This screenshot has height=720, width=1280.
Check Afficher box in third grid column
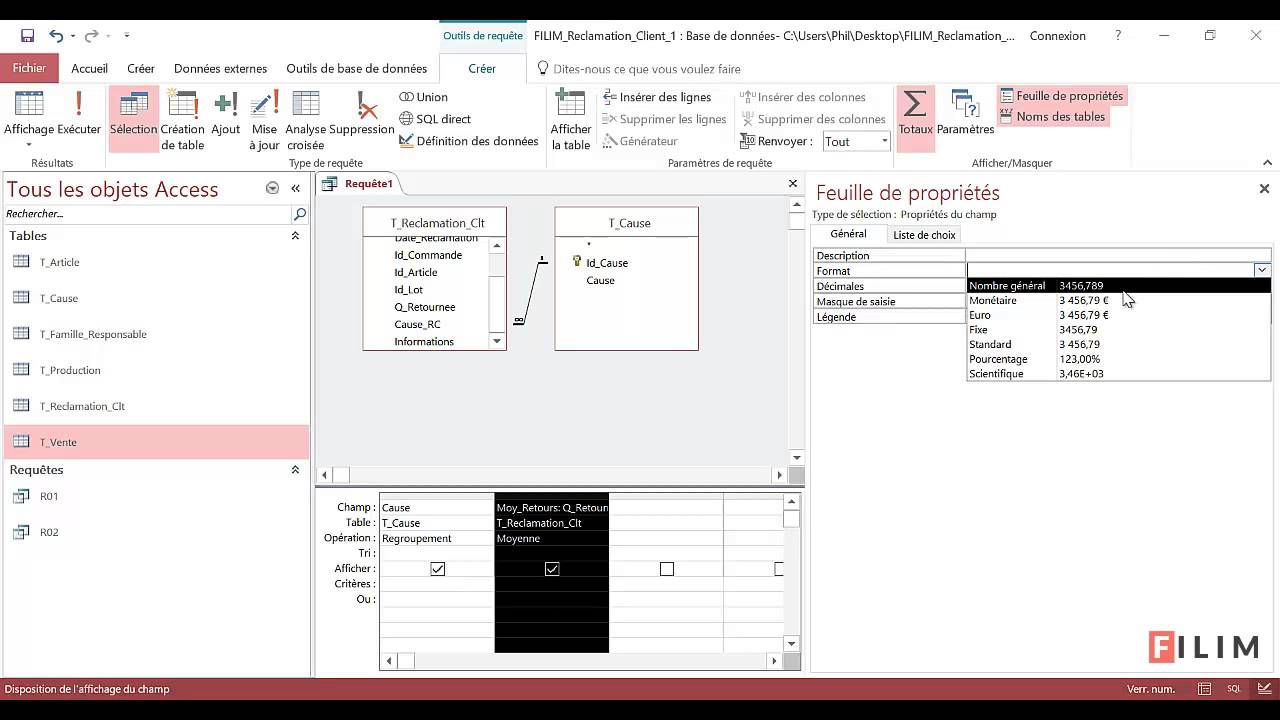click(667, 569)
